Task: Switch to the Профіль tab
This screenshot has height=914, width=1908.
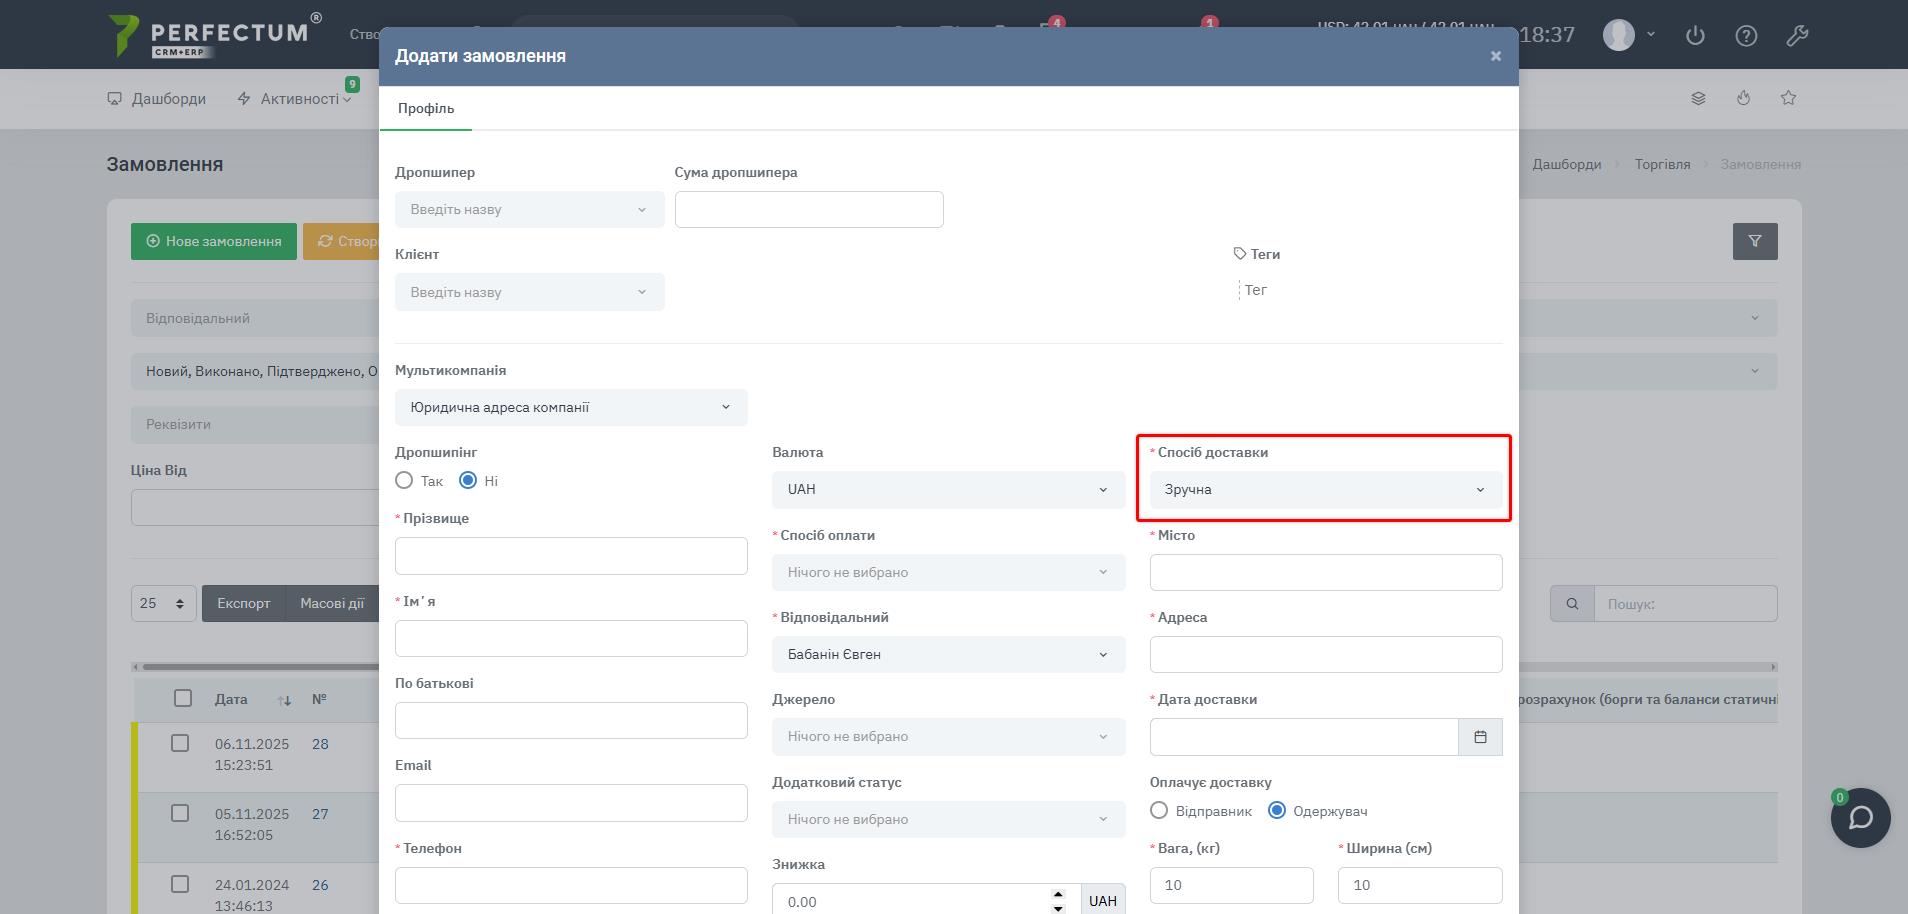Action: coord(426,108)
